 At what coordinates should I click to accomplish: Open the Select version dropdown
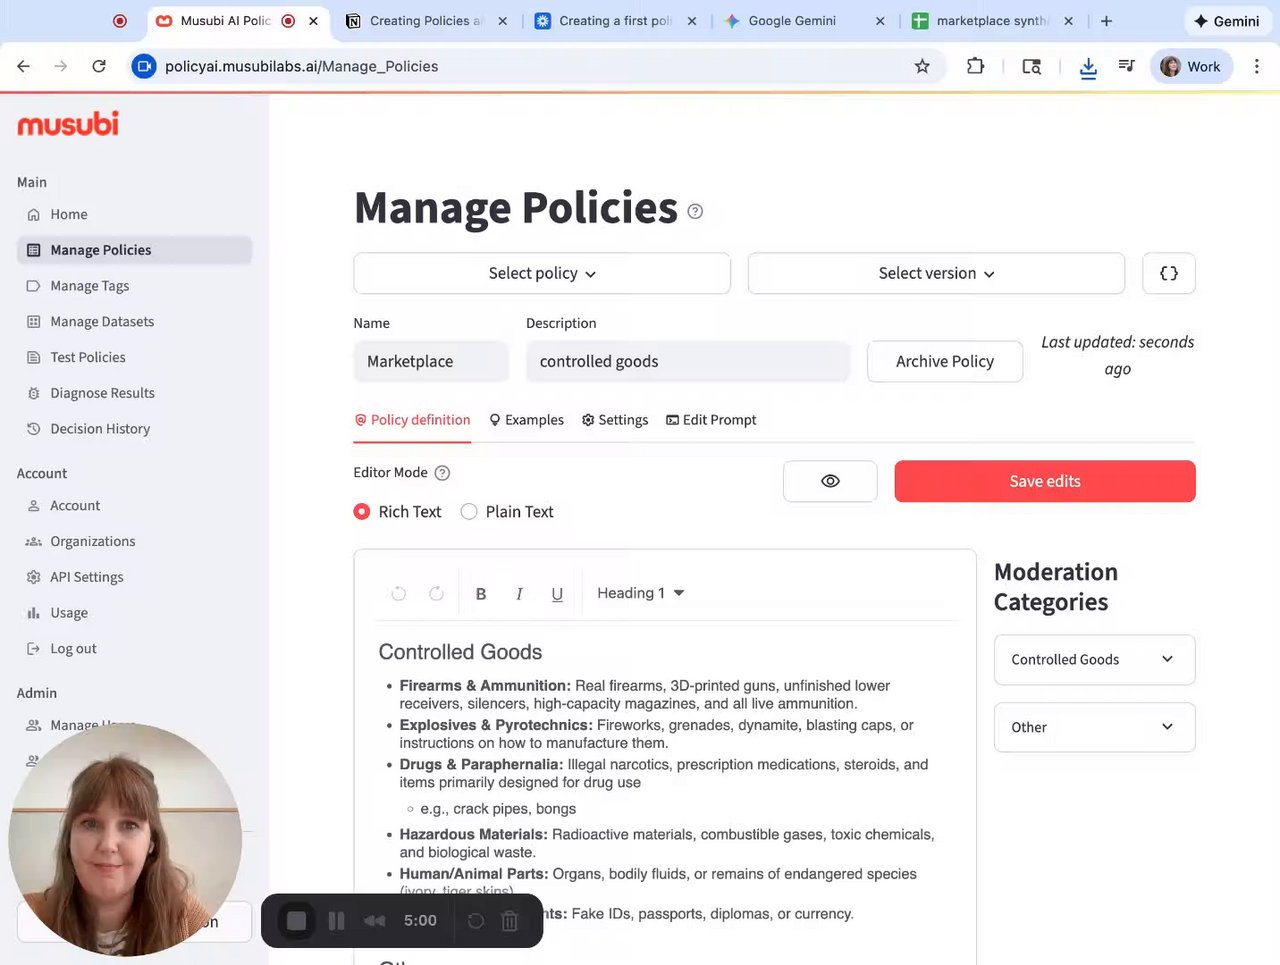coord(936,273)
